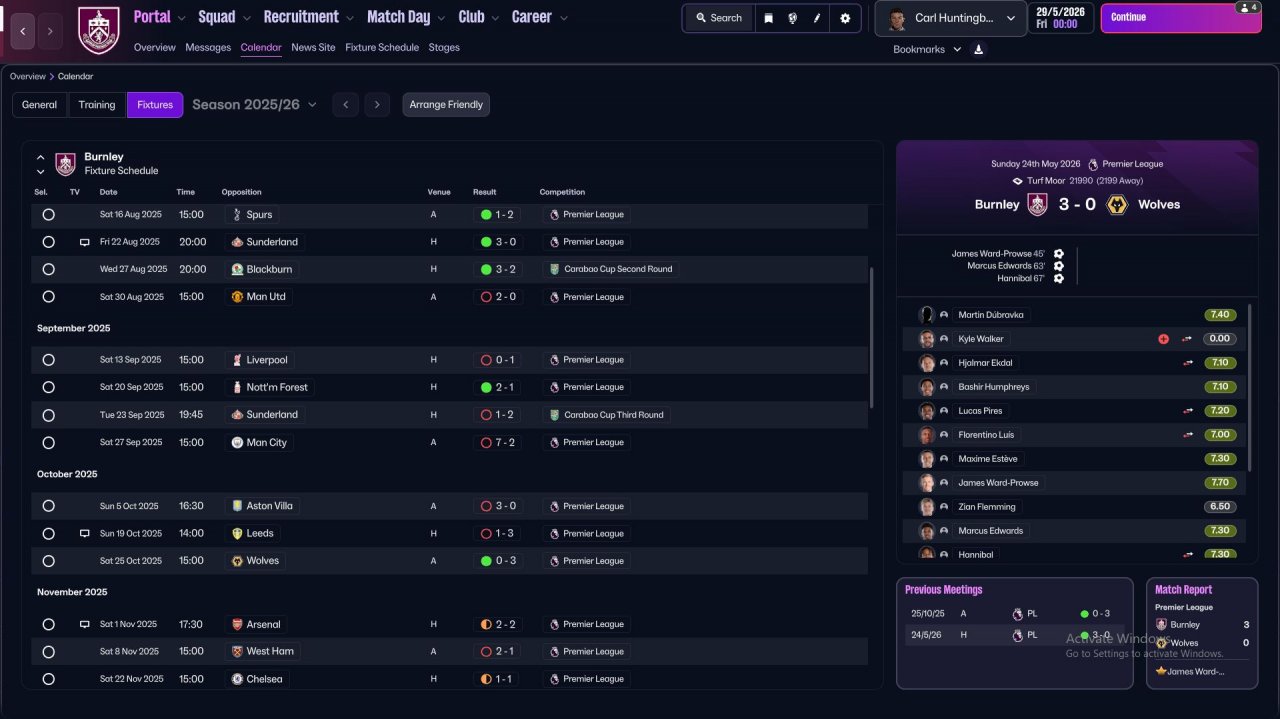Click the pencil edit icon in the top toolbar
The image size is (1280, 719).
[x=817, y=18]
